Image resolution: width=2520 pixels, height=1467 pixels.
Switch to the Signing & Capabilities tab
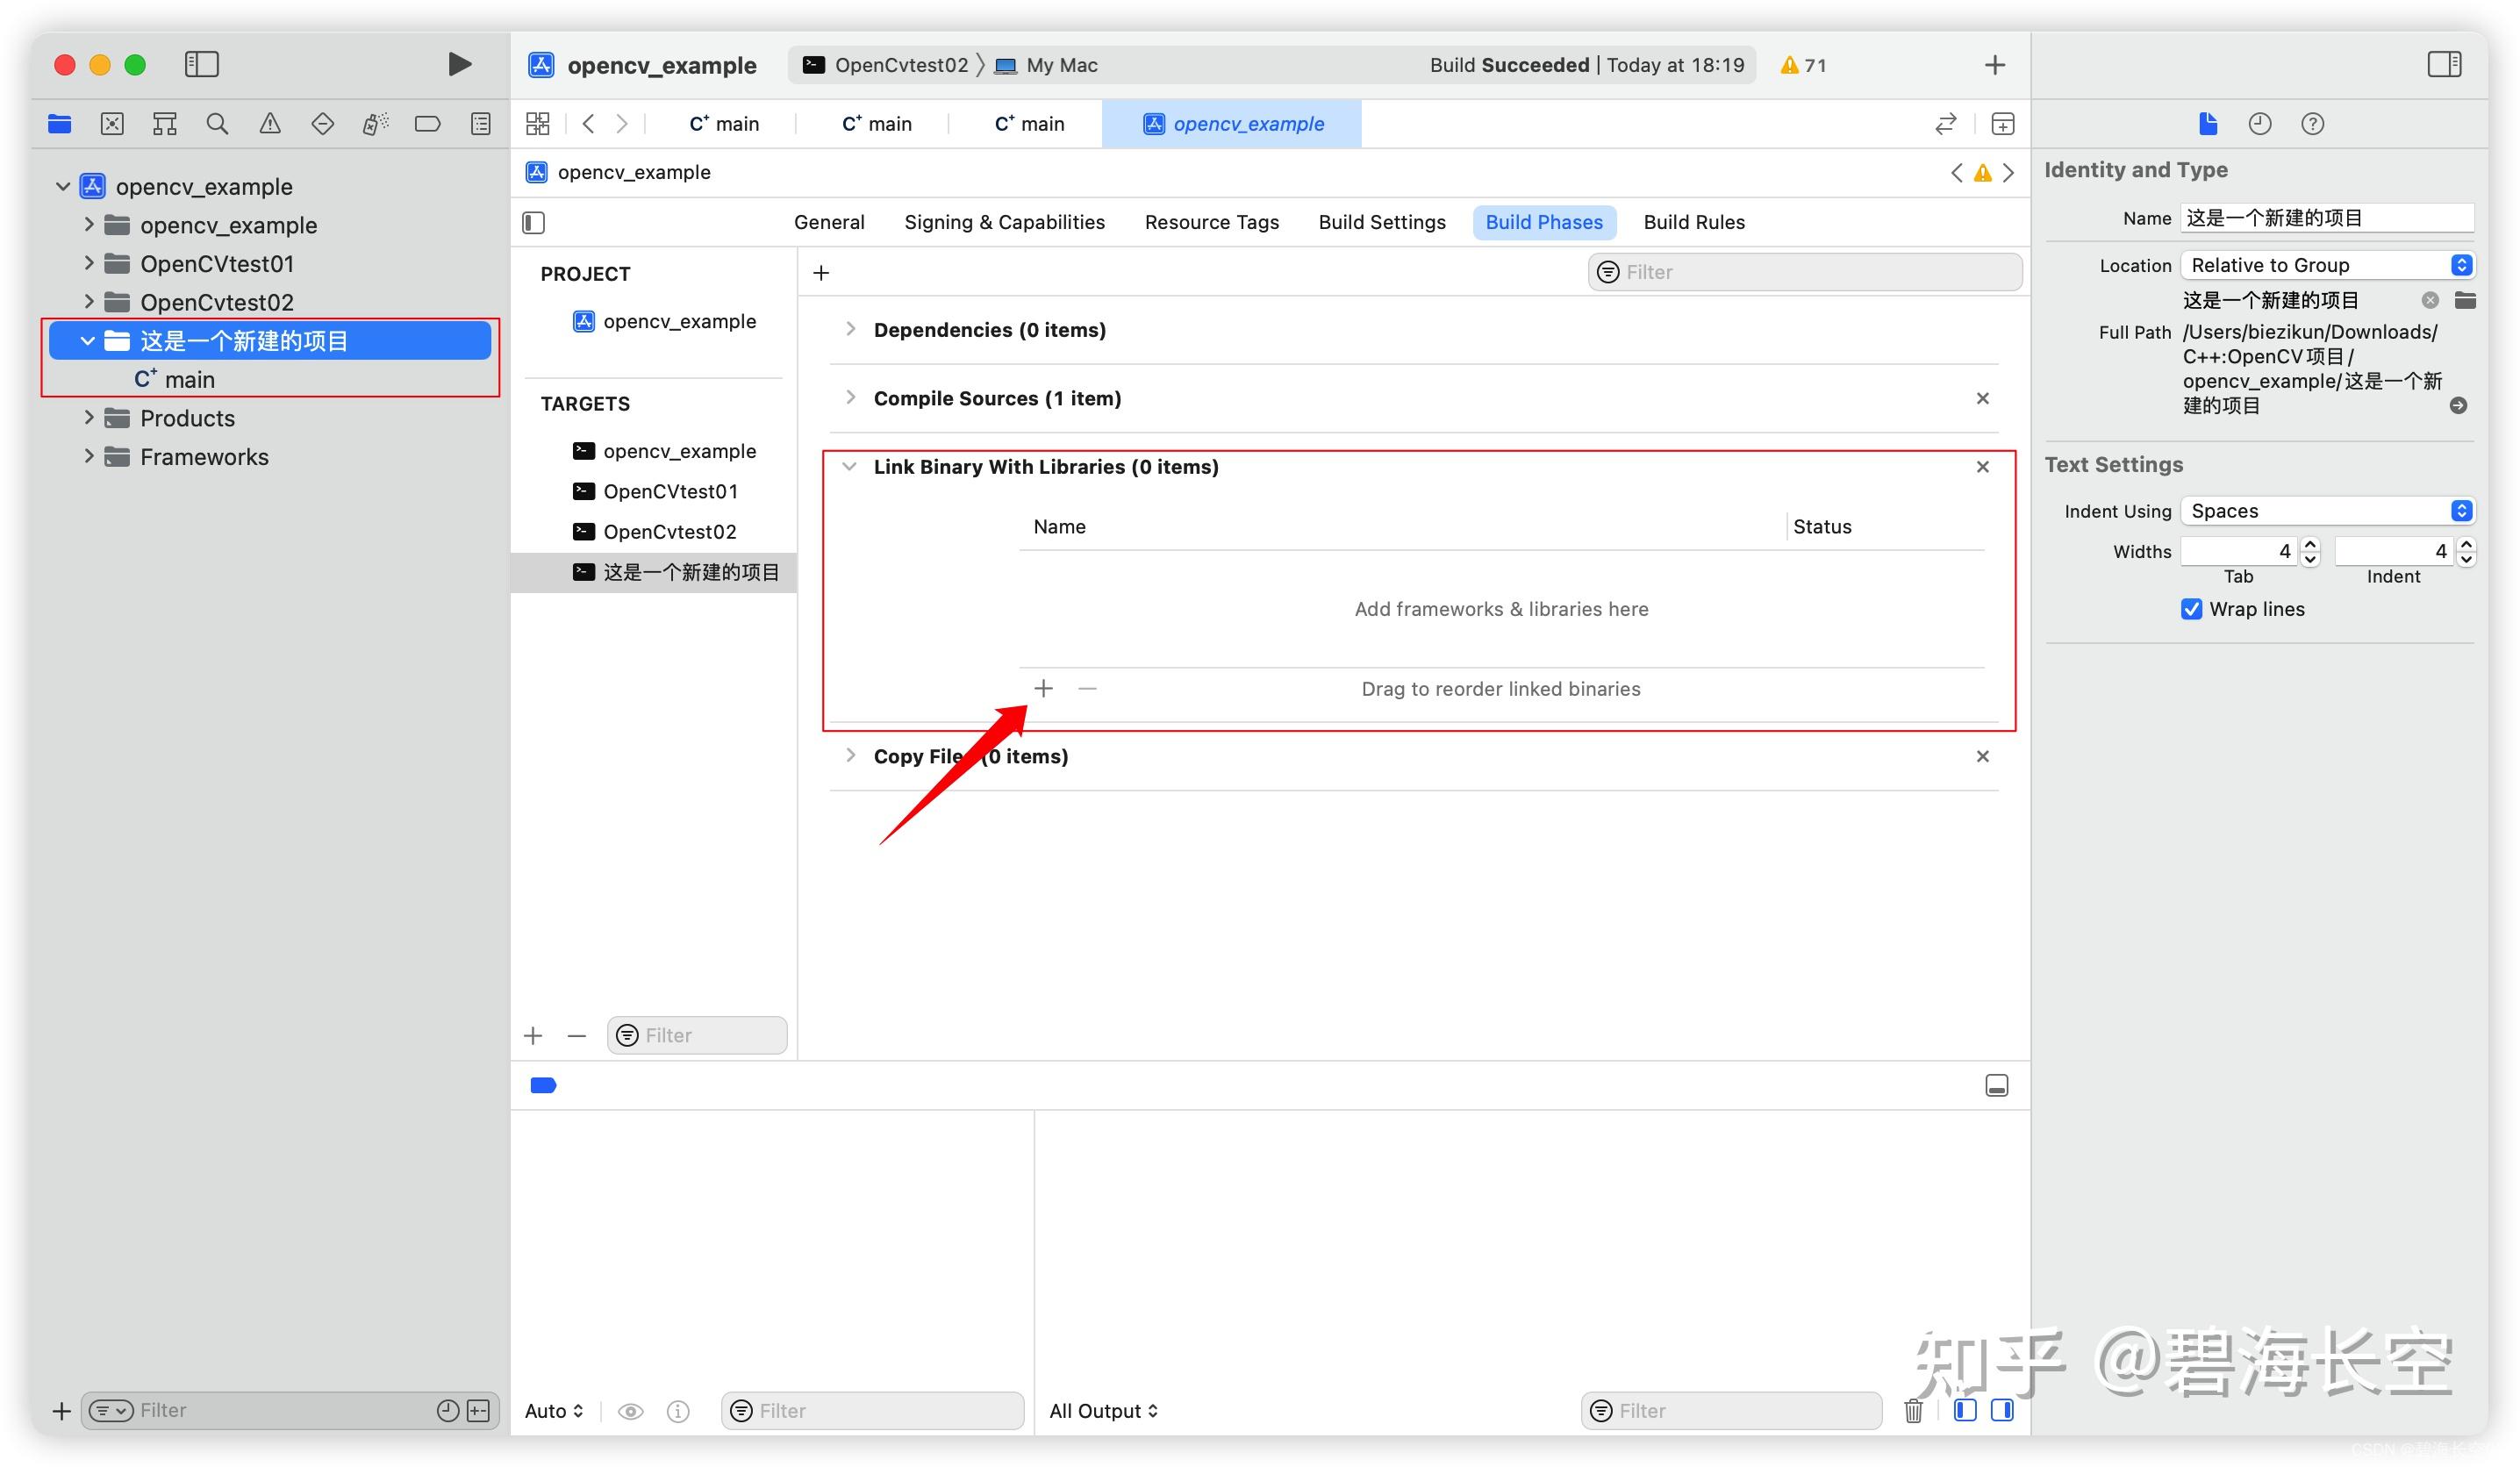pyautogui.click(x=1004, y=222)
